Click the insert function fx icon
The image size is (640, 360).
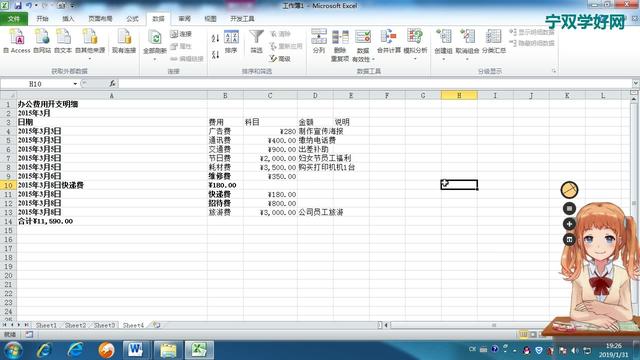pyautogui.click(x=112, y=84)
